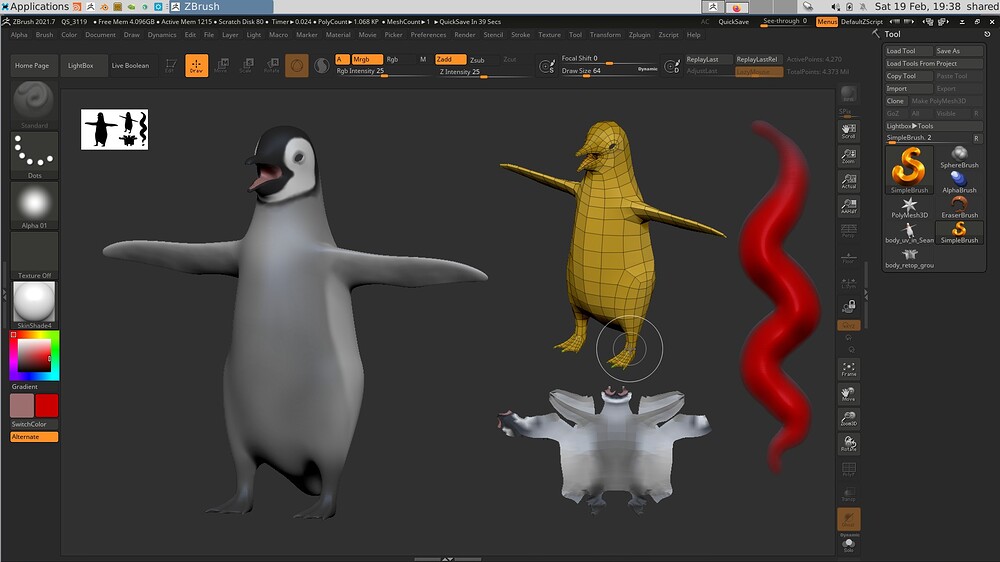Click the penguin silhouette reference thumbnail

(x=114, y=129)
